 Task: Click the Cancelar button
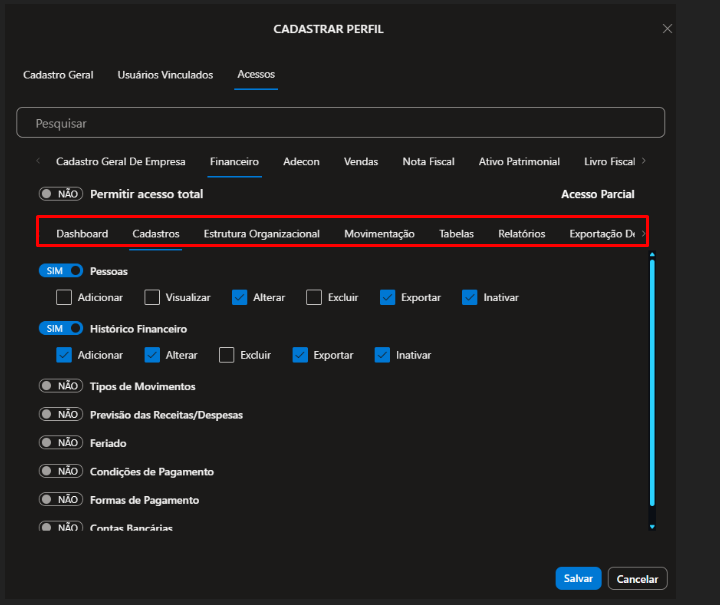[637, 579]
